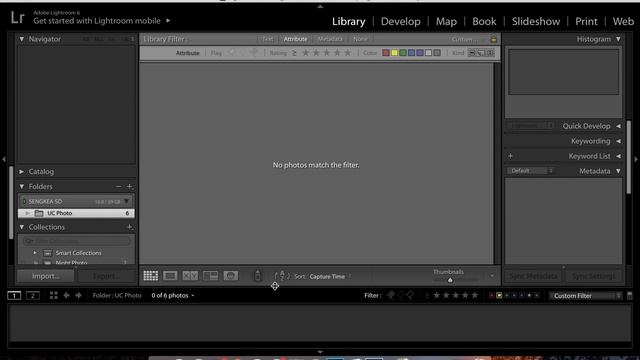The height and width of the screenshot is (360, 640).
Task: Set Attribute rating filter to one star
Action: click(x=305, y=53)
